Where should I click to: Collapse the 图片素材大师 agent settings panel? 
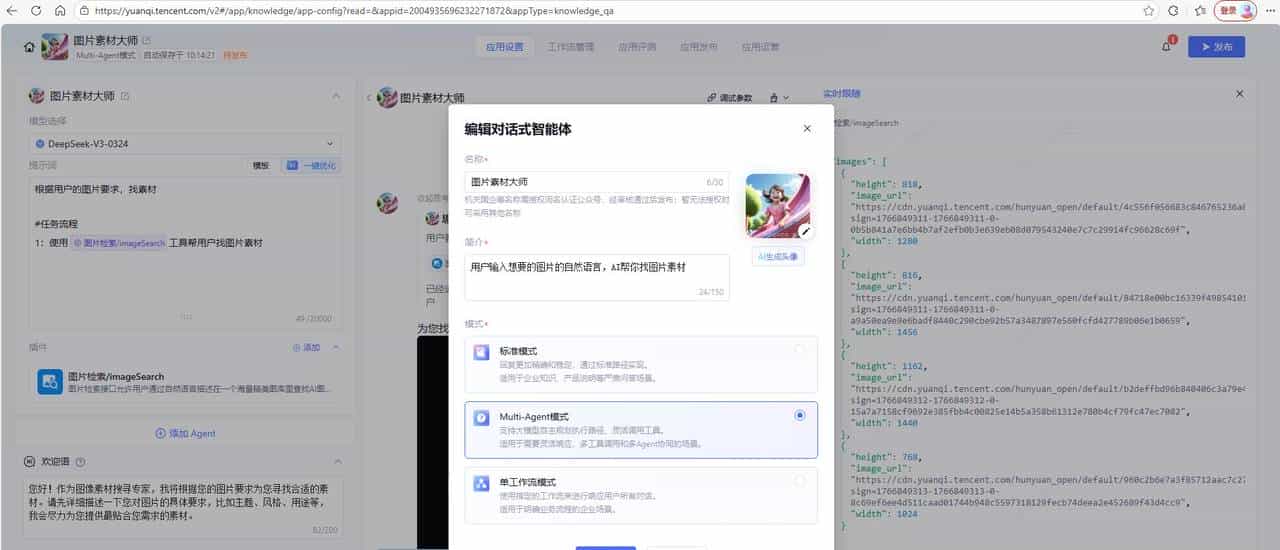click(x=336, y=96)
